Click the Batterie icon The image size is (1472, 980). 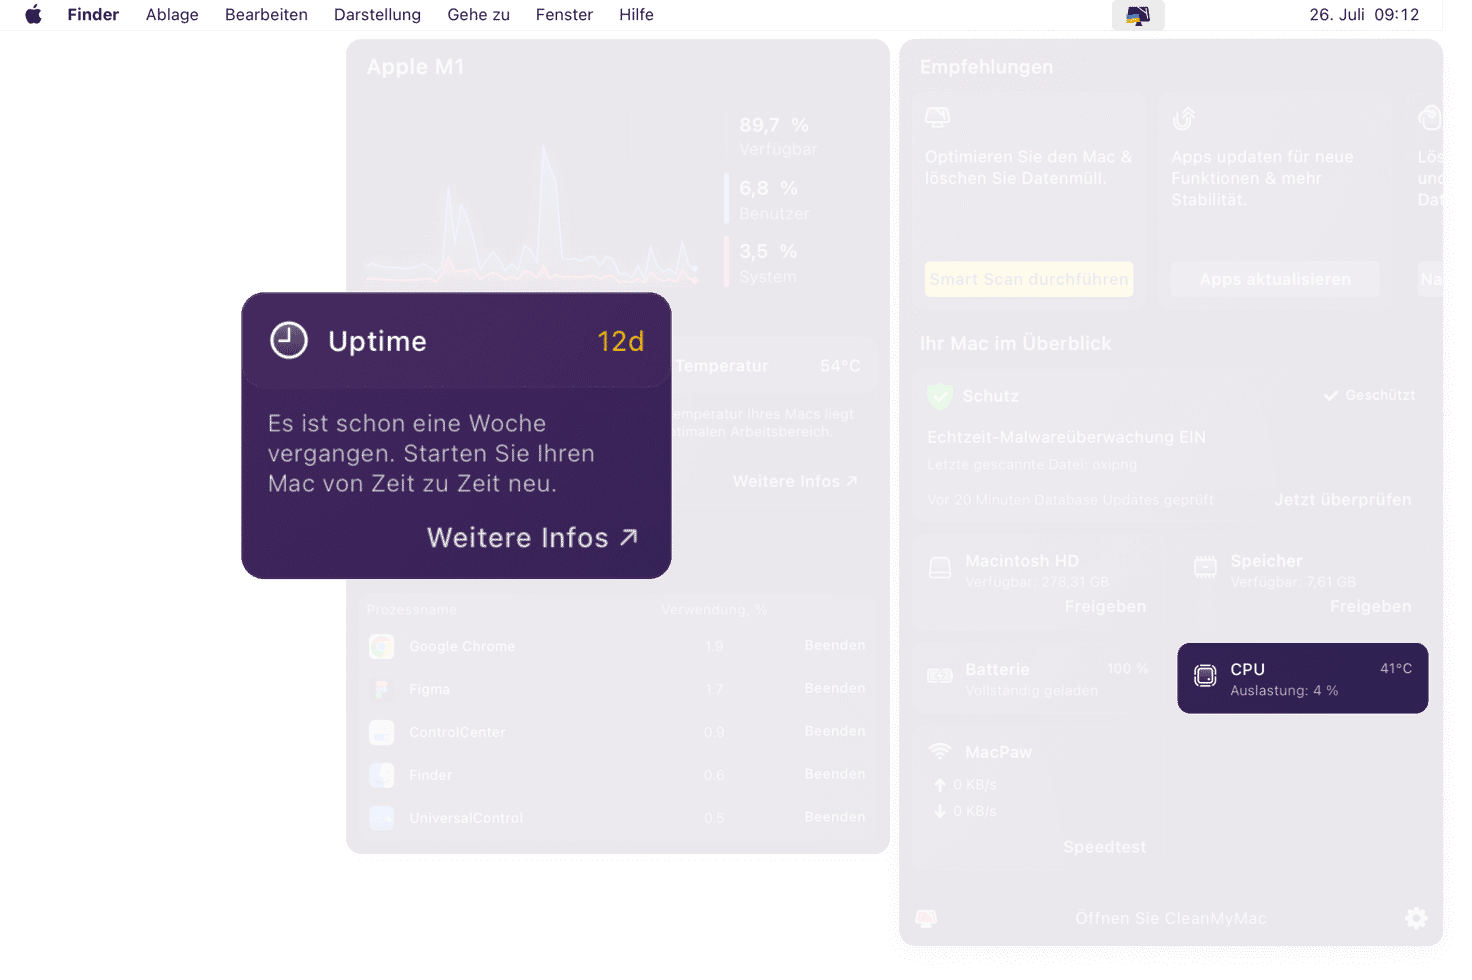pos(940,676)
